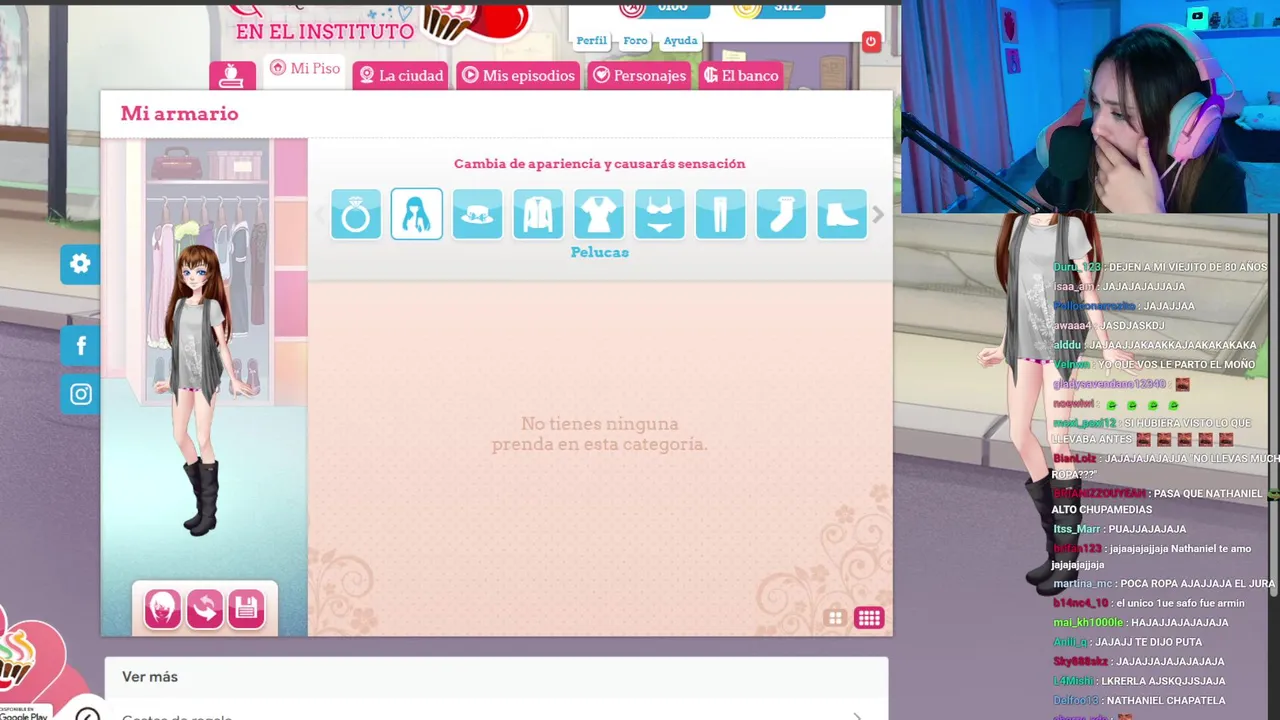Open the cake icon tab

coord(232,75)
